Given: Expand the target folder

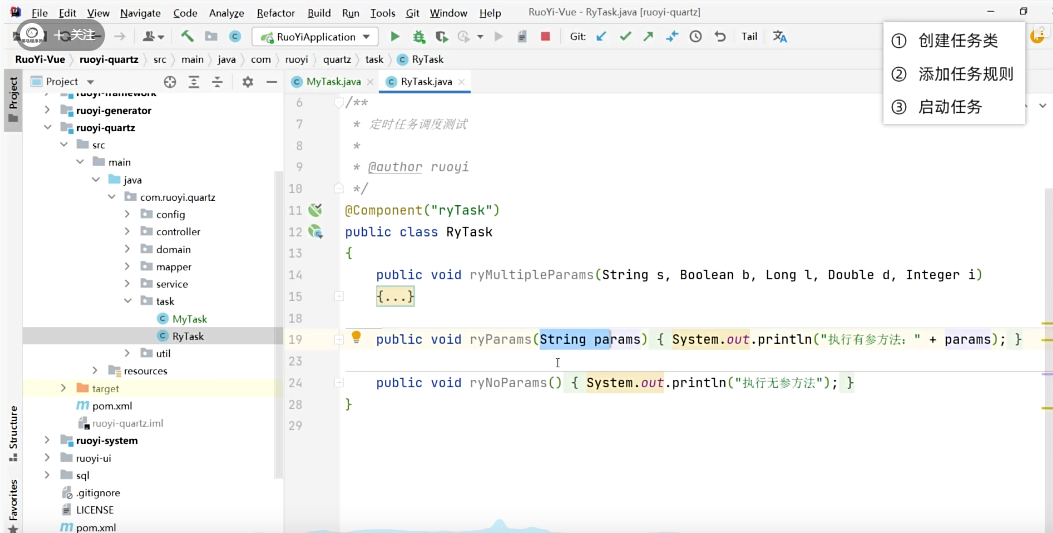Looking at the screenshot, I should (x=63, y=388).
